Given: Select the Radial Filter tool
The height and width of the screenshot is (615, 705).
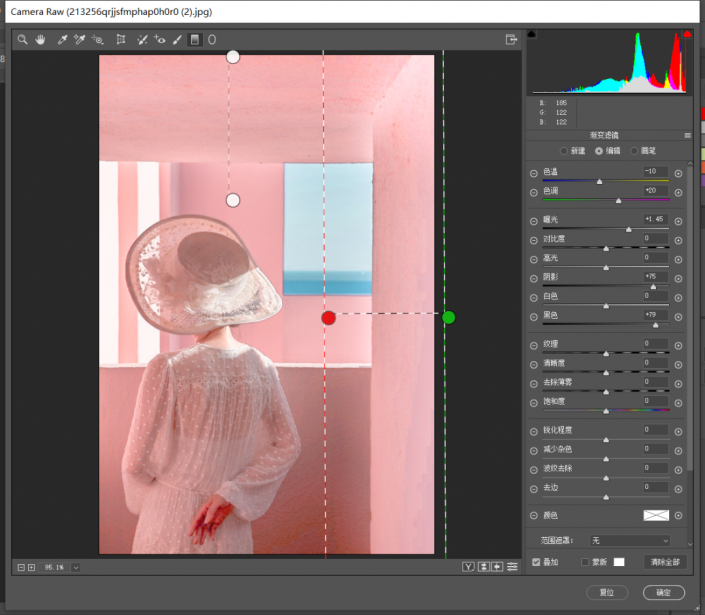Looking at the screenshot, I should pyautogui.click(x=212, y=40).
